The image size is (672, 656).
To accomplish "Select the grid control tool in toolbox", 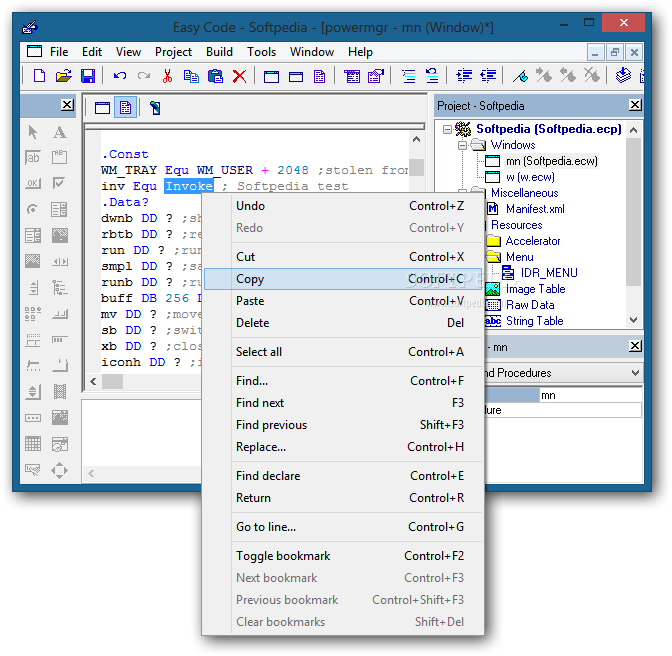I will (33, 444).
